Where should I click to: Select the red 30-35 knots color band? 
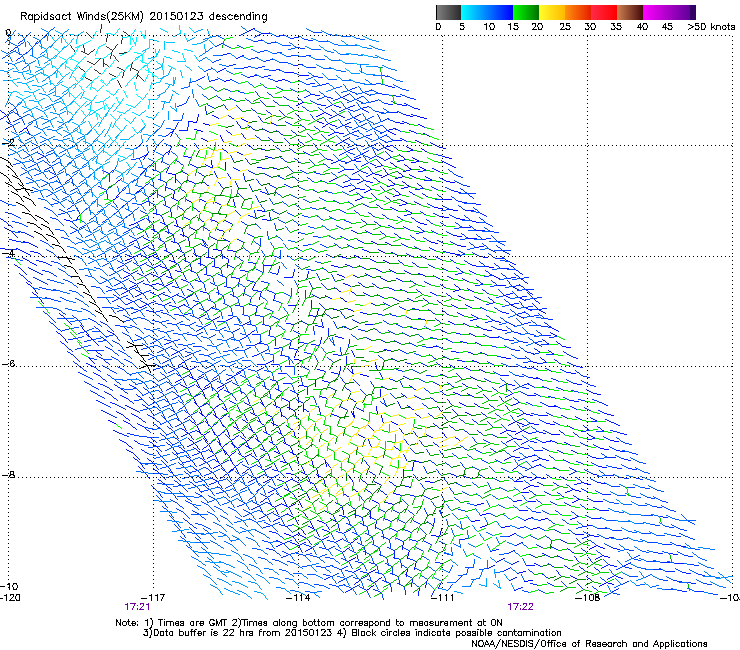click(604, 12)
